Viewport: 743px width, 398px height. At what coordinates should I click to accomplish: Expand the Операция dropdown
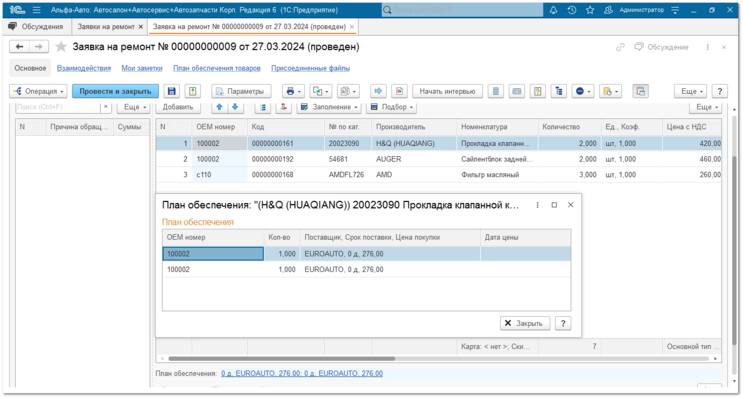[38, 91]
